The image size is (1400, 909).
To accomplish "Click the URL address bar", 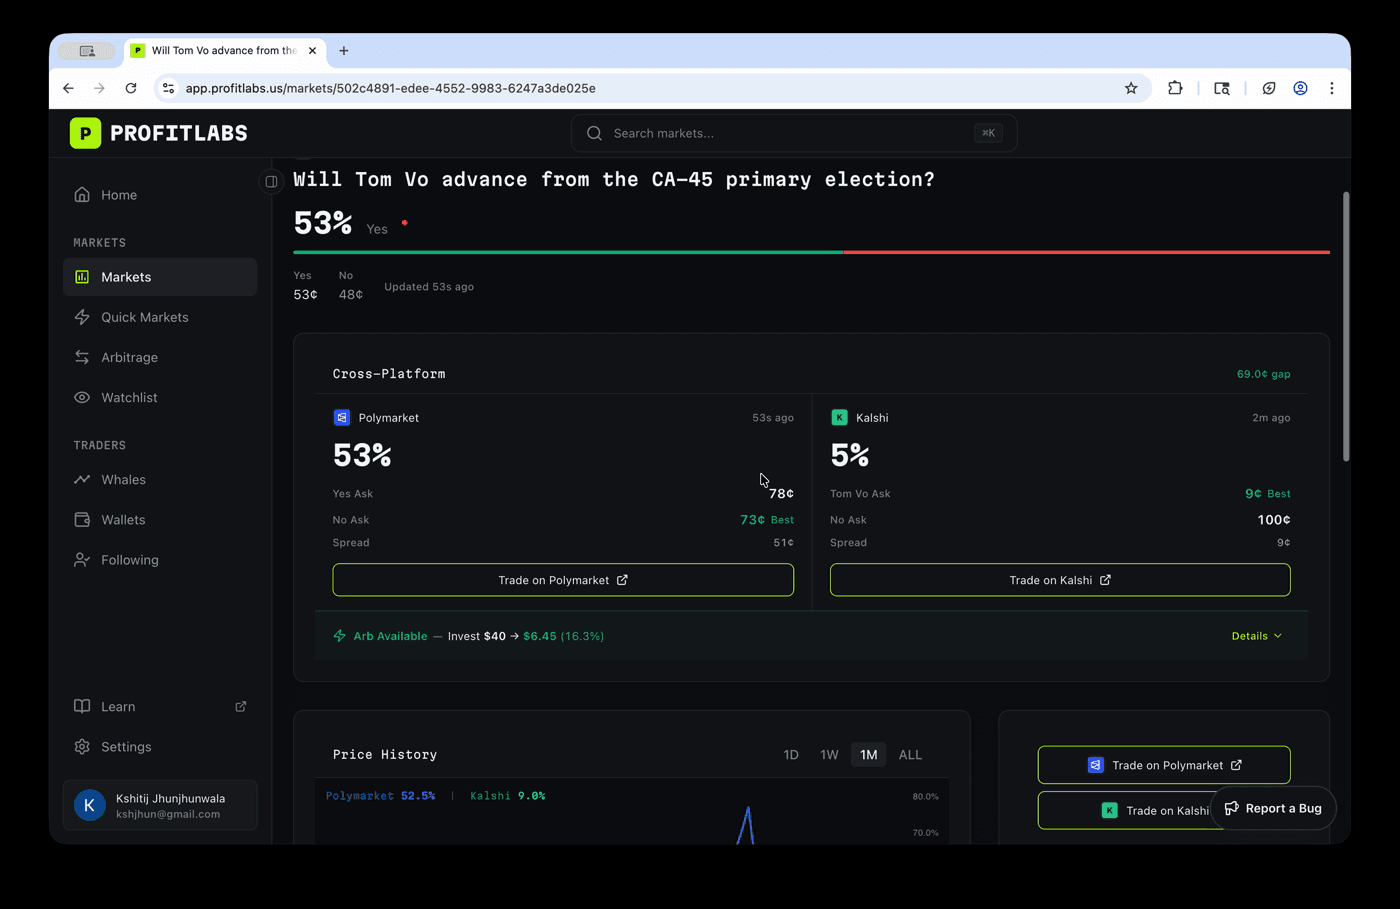I will coord(650,88).
